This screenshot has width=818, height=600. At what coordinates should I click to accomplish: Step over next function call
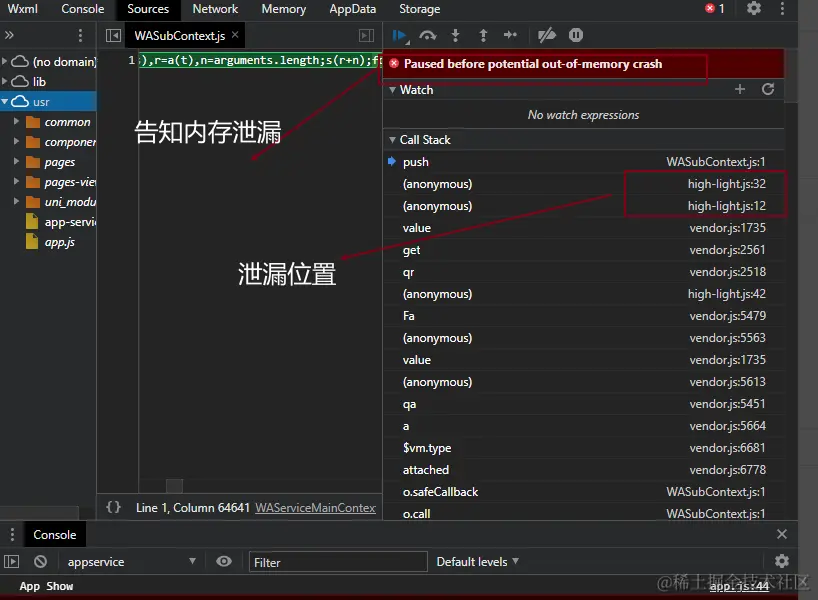(x=428, y=35)
